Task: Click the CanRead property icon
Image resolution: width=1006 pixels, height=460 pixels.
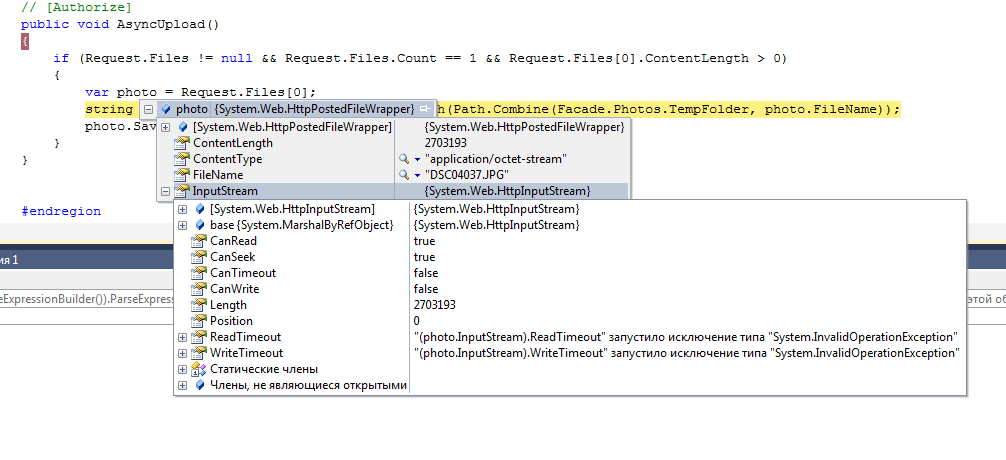Action: (x=200, y=241)
